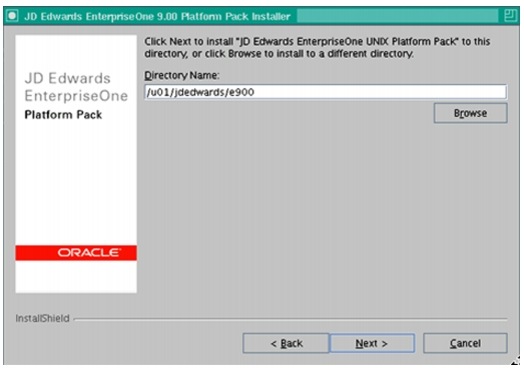Image resolution: width=524 pixels, height=386 pixels.
Task: Click the Next button to continue
Action: click(x=372, y=343)
